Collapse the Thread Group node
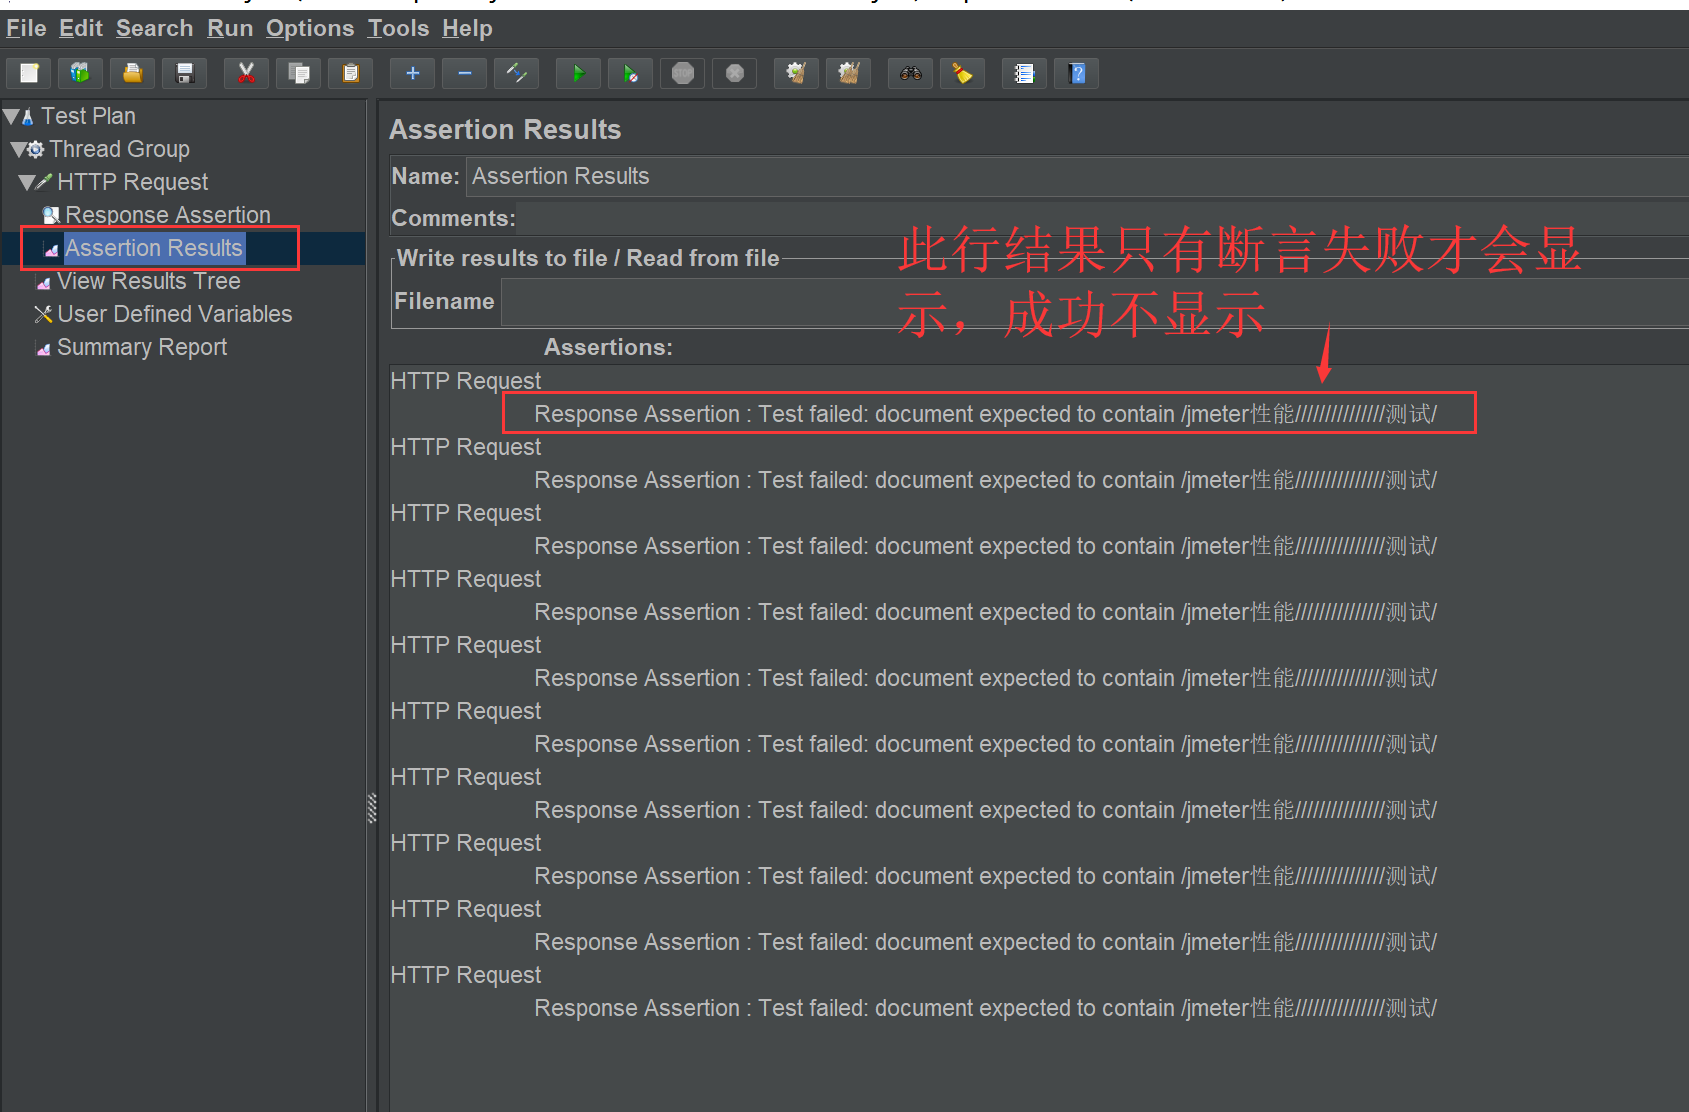 [x=18, y=150]
